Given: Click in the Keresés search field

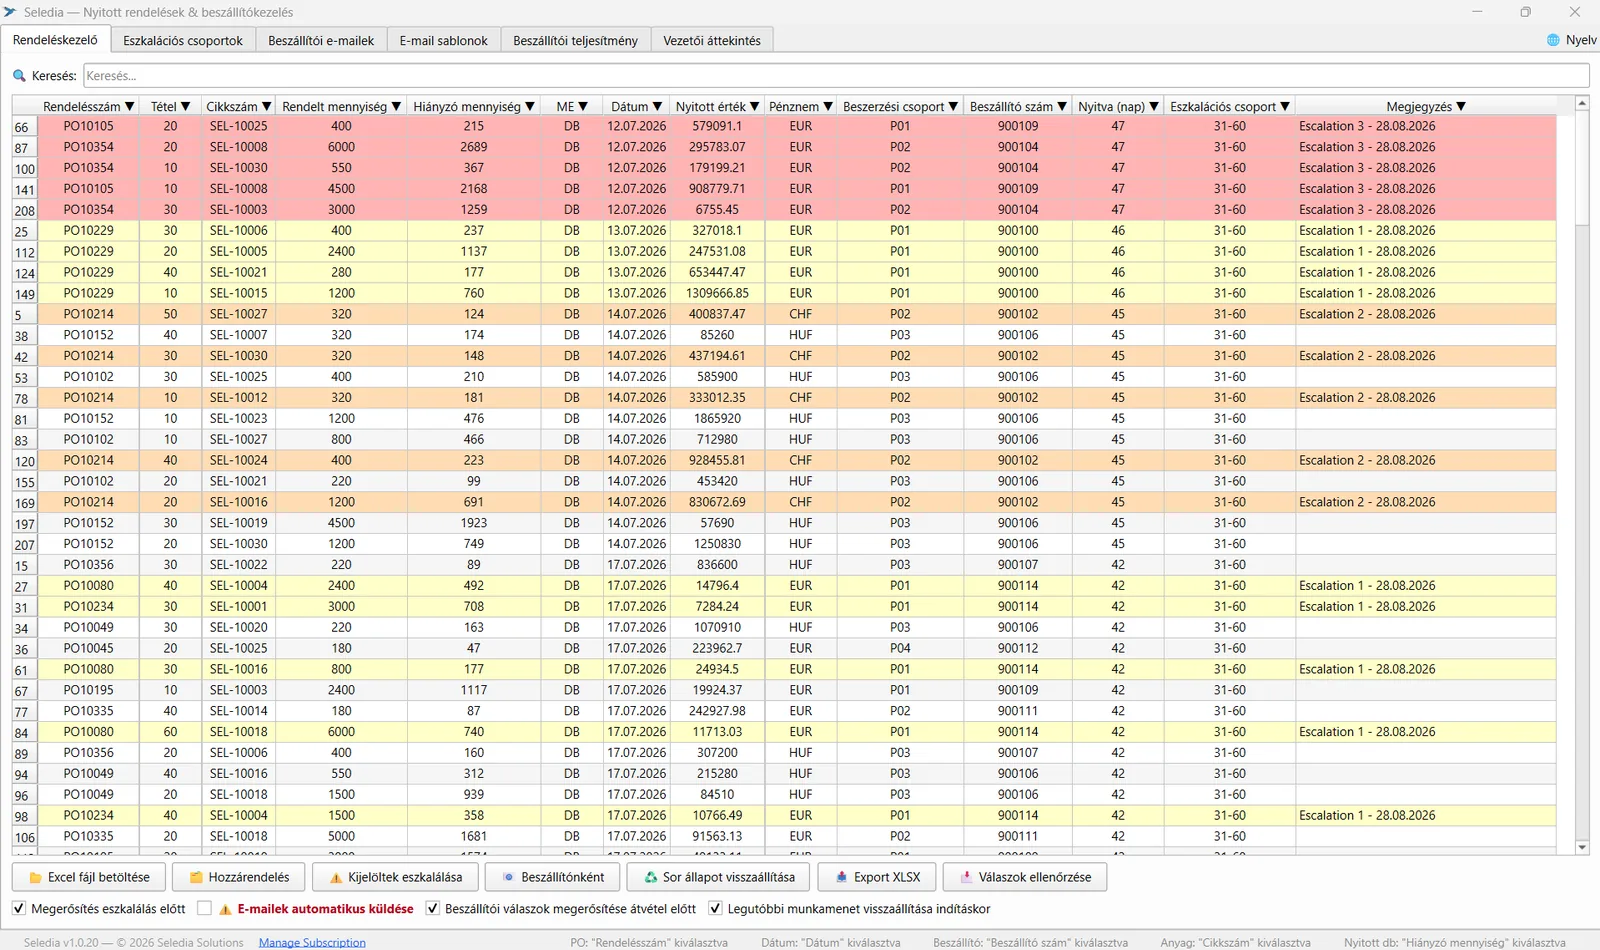Looking at the screenshot, I should 836,76.
